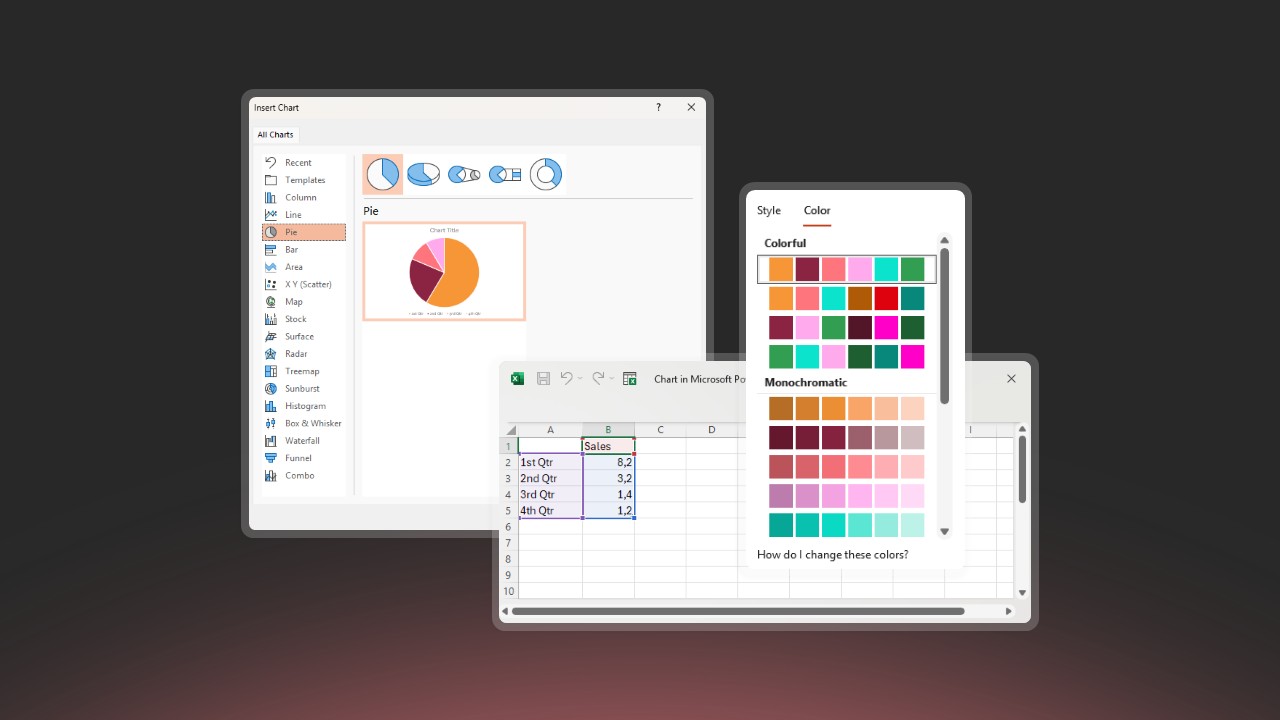Viewport: 1280px width, 720px height.
Task: Select Bar in the chart type list
Action: pos(304,250)
